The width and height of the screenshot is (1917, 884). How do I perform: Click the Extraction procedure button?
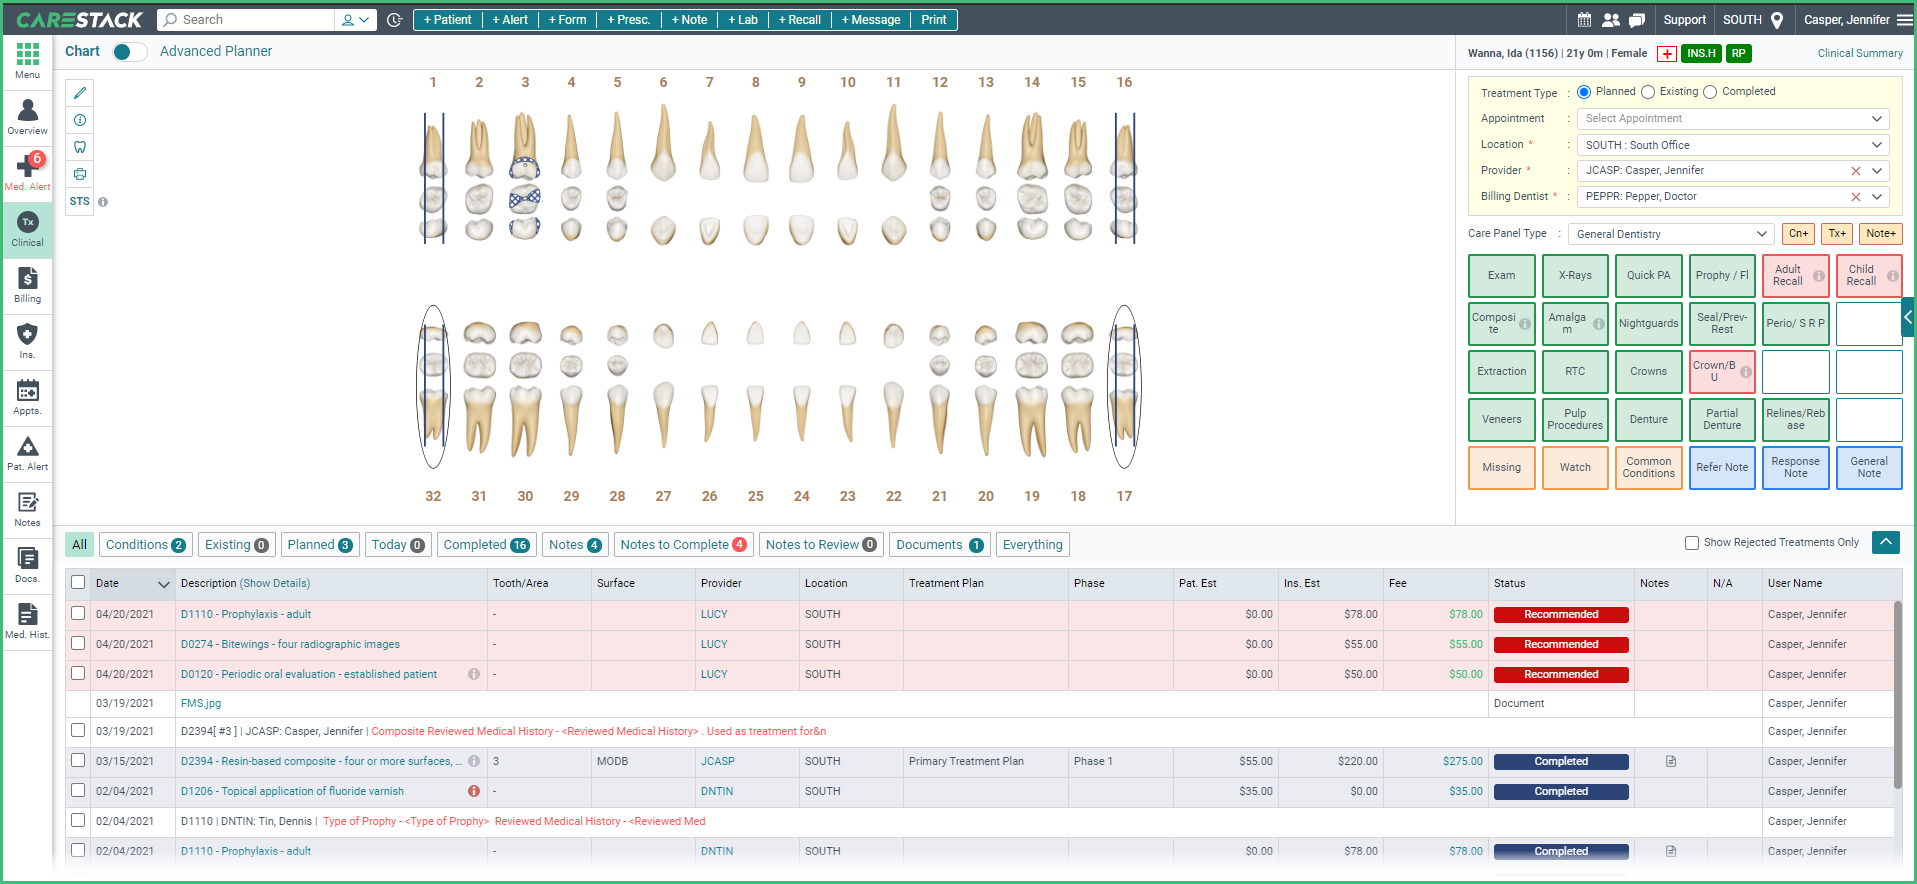1502,372
